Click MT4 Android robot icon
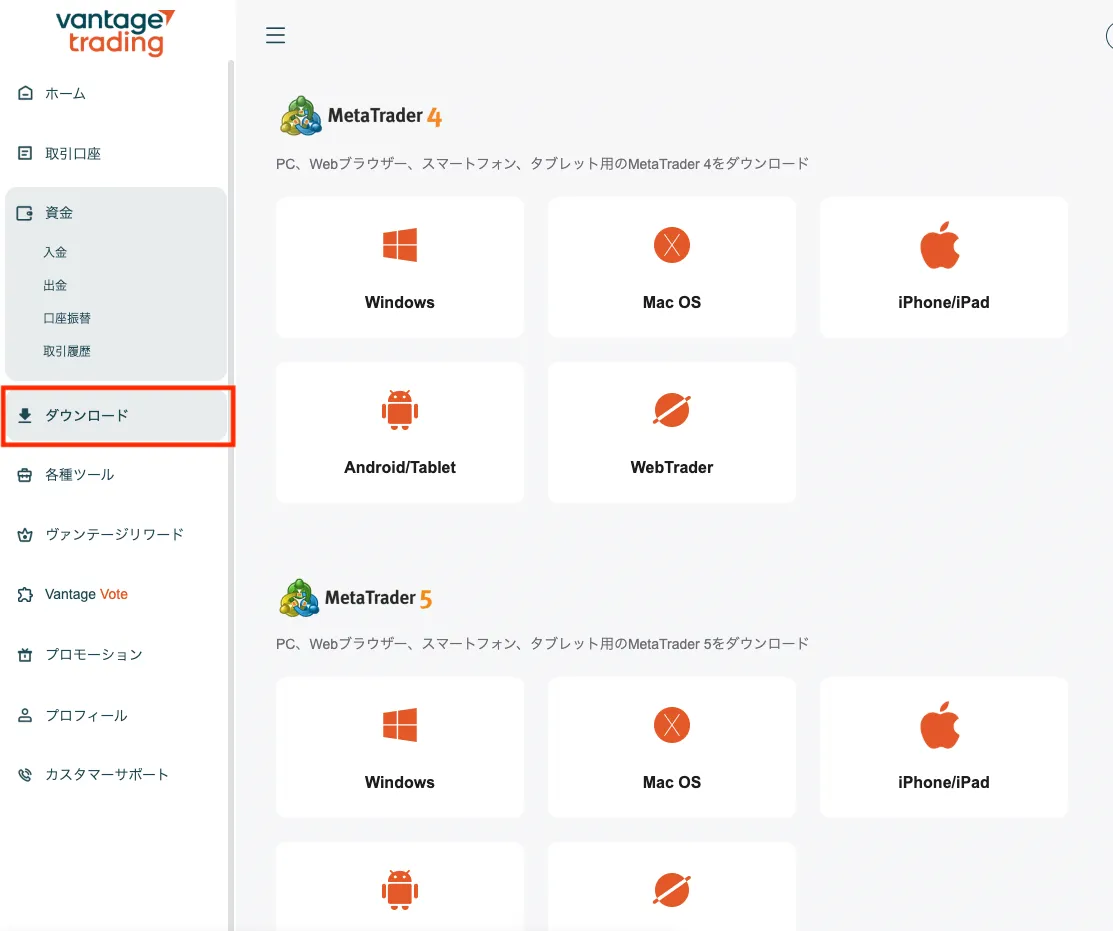Viewport: 1113px width, 931px height. pyautogui.click(x=400, y=410)
